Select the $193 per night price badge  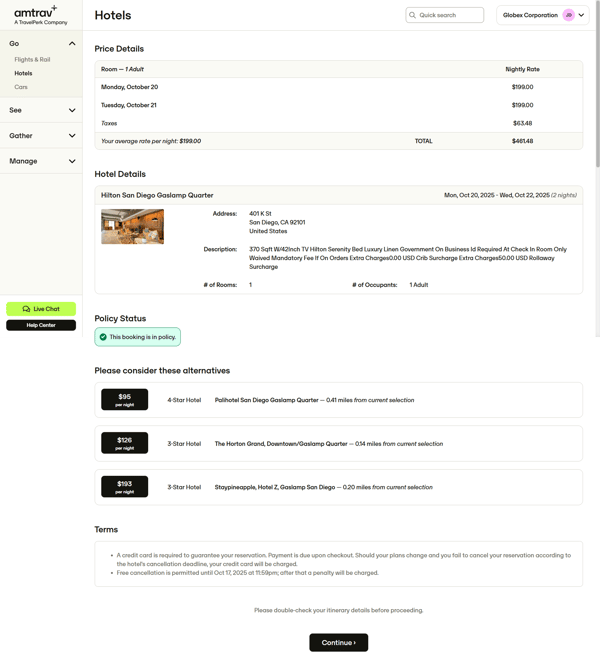(124, 487)
